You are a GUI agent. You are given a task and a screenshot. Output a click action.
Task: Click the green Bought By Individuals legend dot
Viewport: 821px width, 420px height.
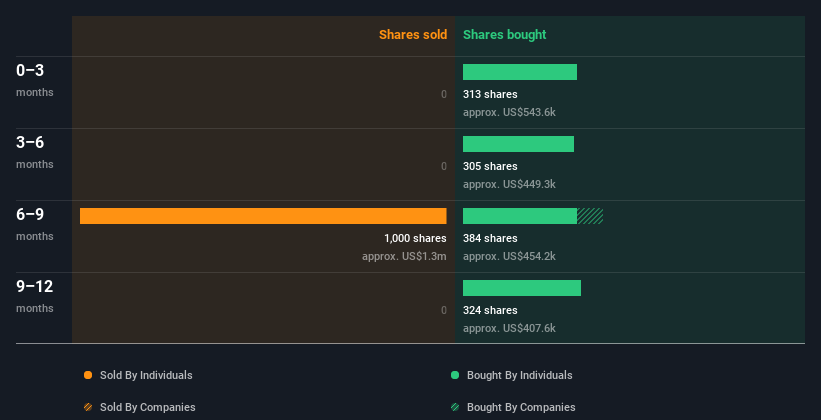click(455, 375)
